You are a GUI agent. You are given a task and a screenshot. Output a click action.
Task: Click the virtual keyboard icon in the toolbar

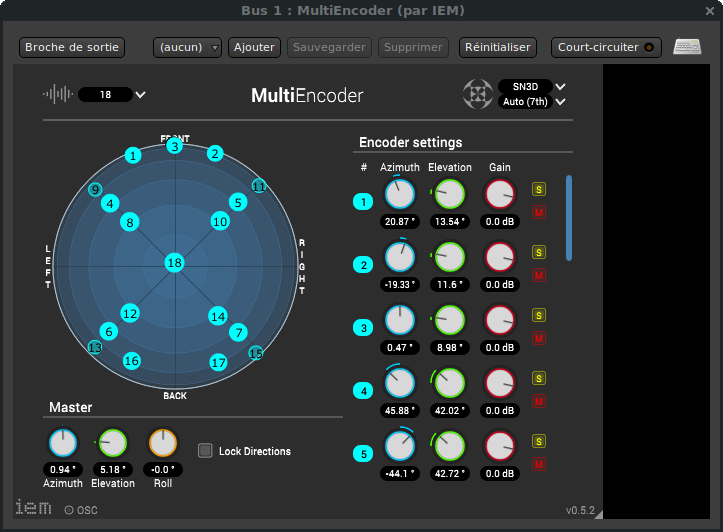687,47
